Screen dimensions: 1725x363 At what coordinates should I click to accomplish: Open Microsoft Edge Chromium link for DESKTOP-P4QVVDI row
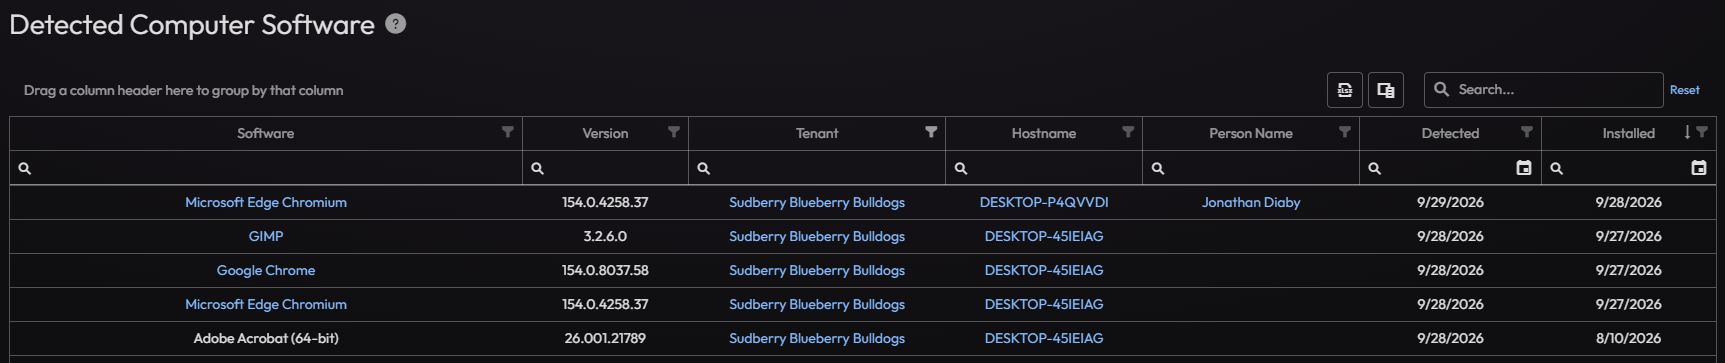tap(266, 202)
